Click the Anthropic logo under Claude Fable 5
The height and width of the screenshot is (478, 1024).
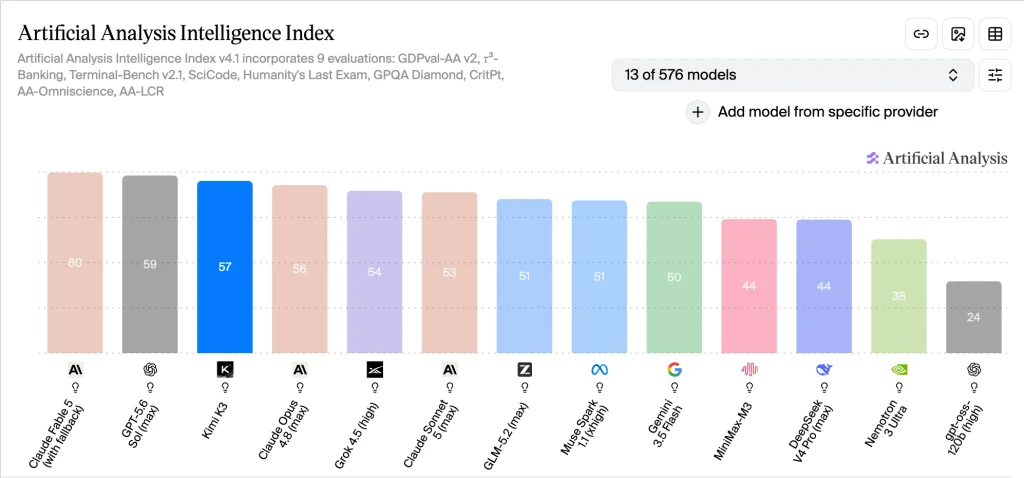[x=75, y=370]
